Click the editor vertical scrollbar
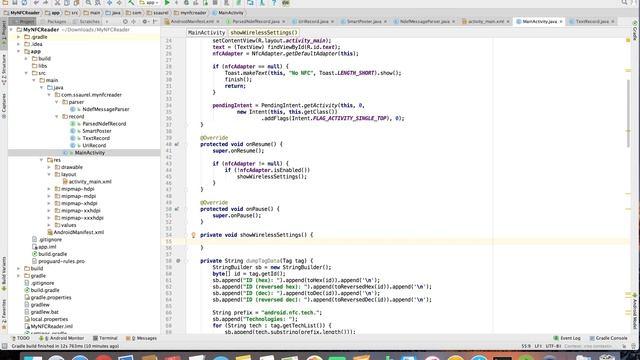The image size is (640, 360). pyautogui.click(x=628, y=113)
